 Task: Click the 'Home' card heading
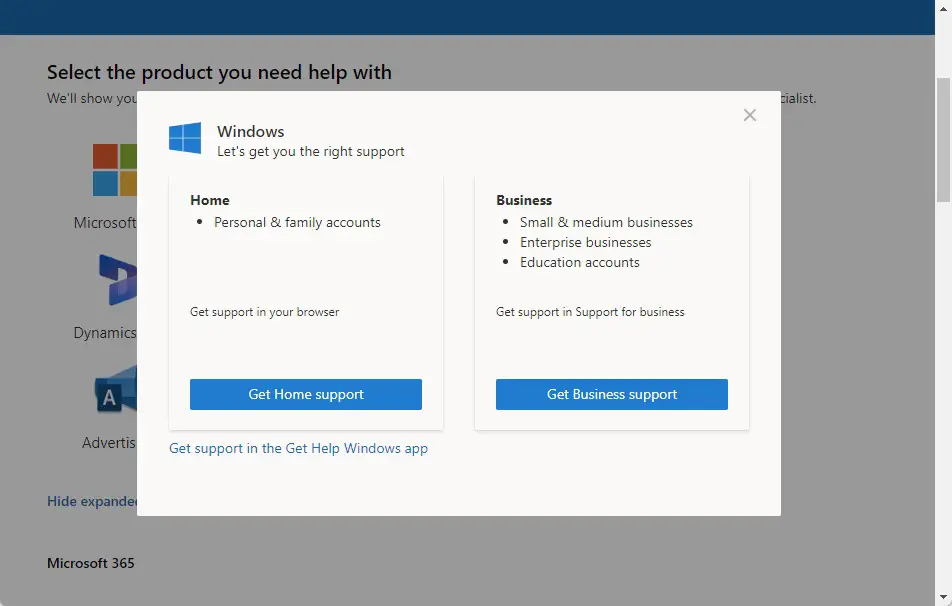[x=209, y=200]
